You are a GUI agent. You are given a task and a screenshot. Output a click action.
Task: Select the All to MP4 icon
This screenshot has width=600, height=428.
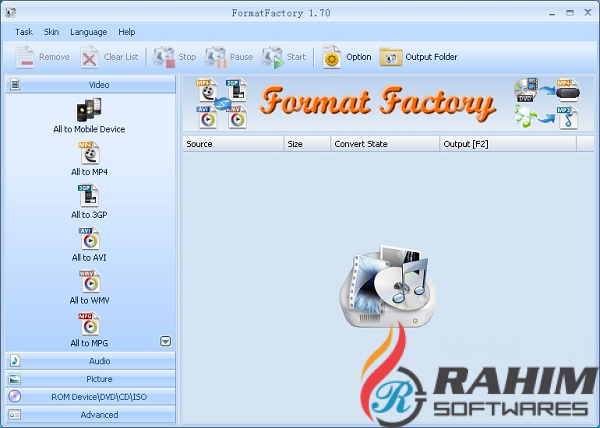point(89,153)
